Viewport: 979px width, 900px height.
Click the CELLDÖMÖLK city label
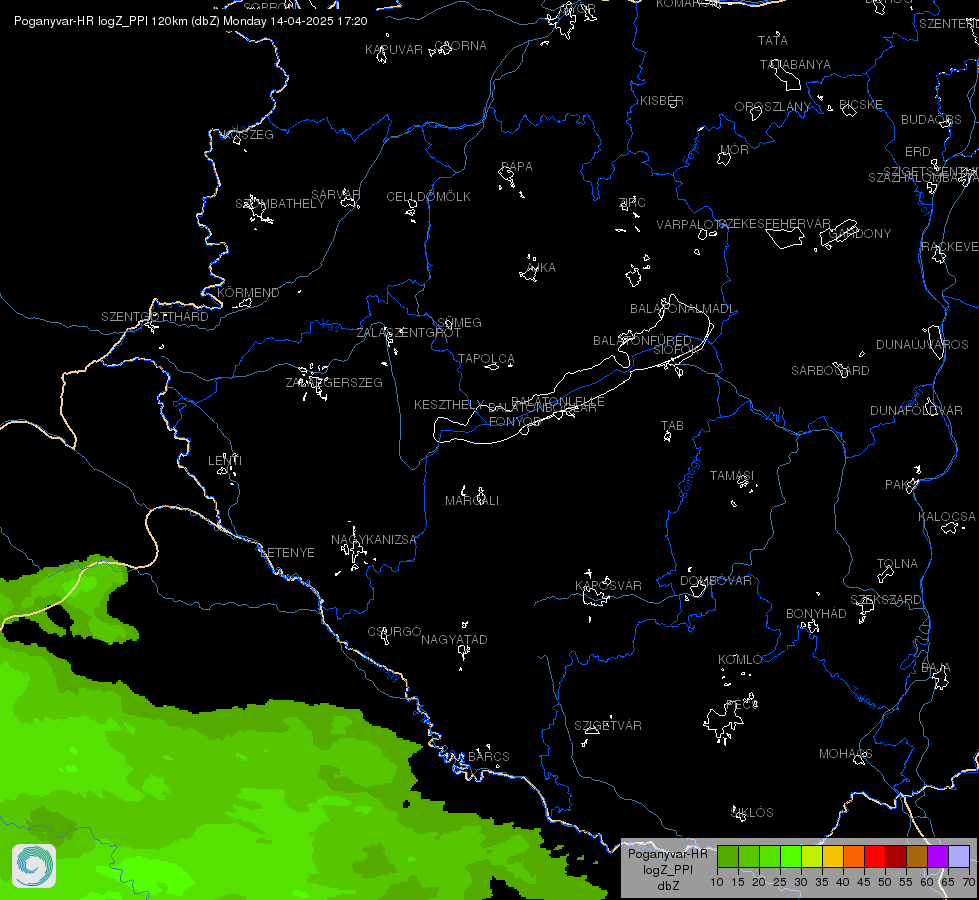coord(428,197)
